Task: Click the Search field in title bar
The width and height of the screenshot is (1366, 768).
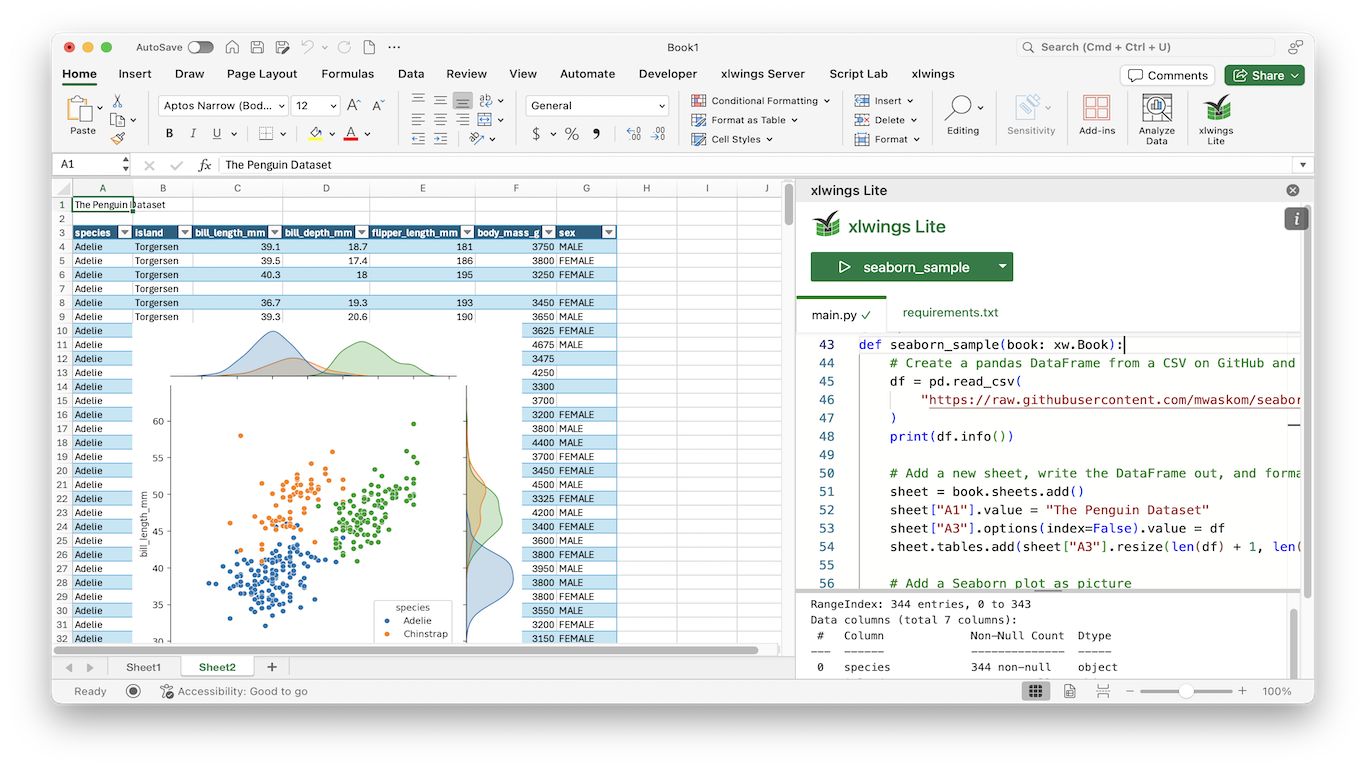Action: click(x=1145, y=47)
